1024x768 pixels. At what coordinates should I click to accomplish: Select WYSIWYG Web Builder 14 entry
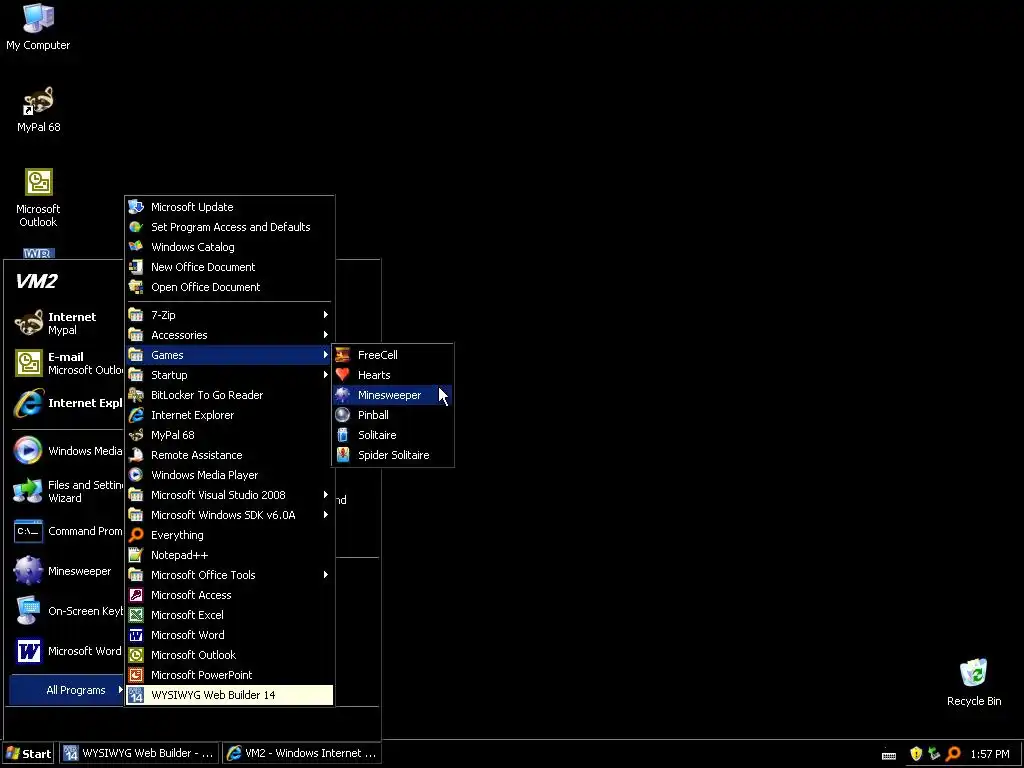coord(229,695)
